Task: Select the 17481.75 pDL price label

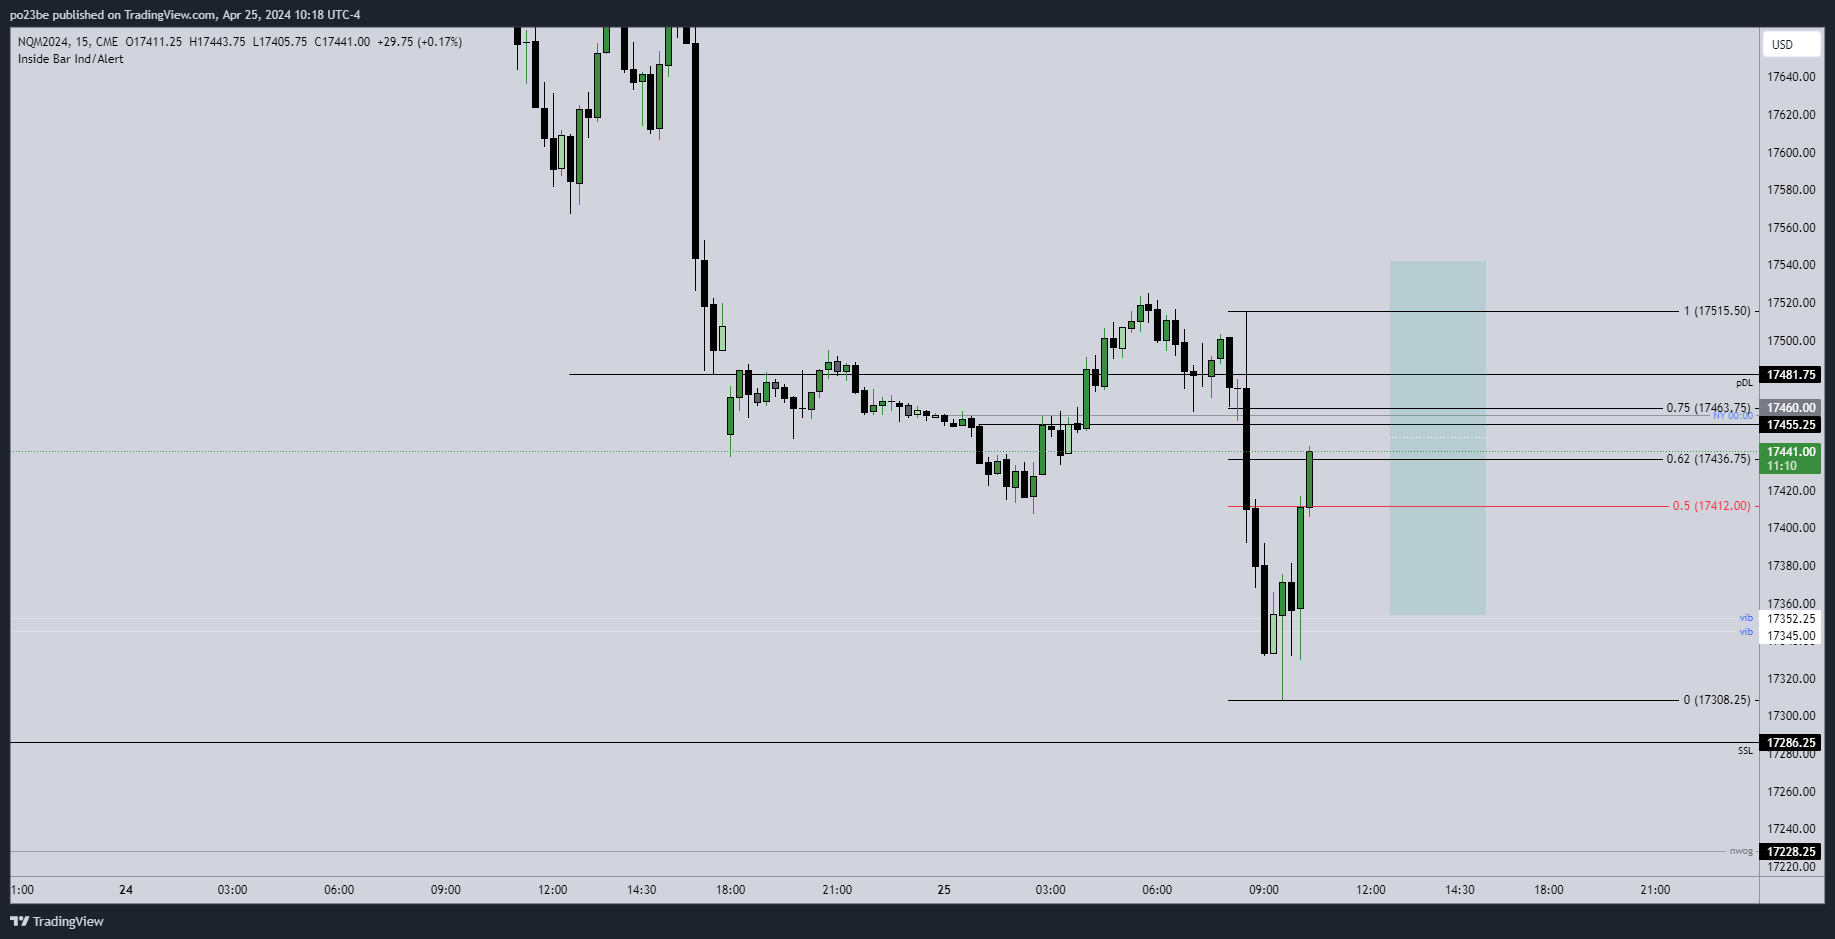Action: pyautogui.click(x=1790, y=375)
